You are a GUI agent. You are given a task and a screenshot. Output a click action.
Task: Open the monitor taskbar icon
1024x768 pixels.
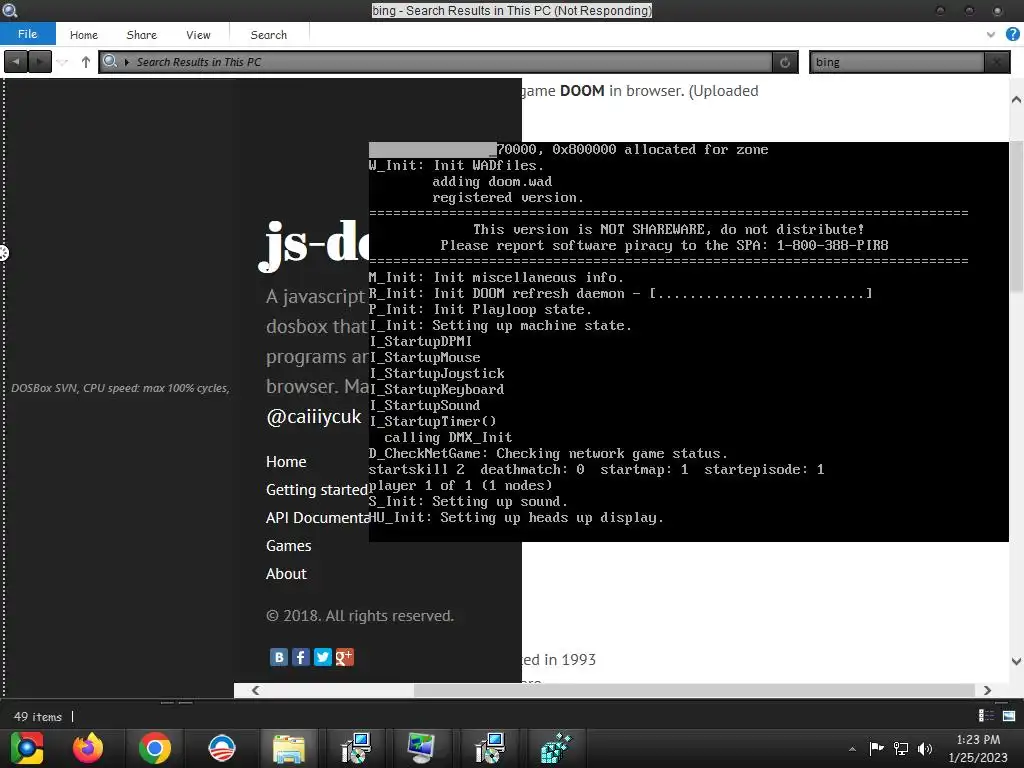[421, 748]
